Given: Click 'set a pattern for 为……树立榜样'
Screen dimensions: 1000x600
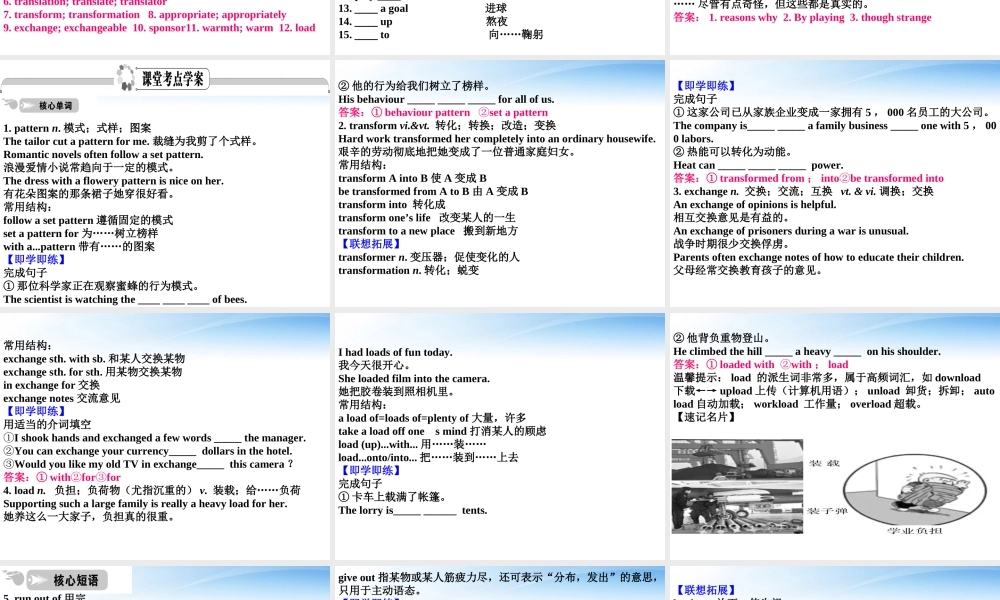Looking at the screenshot, I should click(80, 233).
